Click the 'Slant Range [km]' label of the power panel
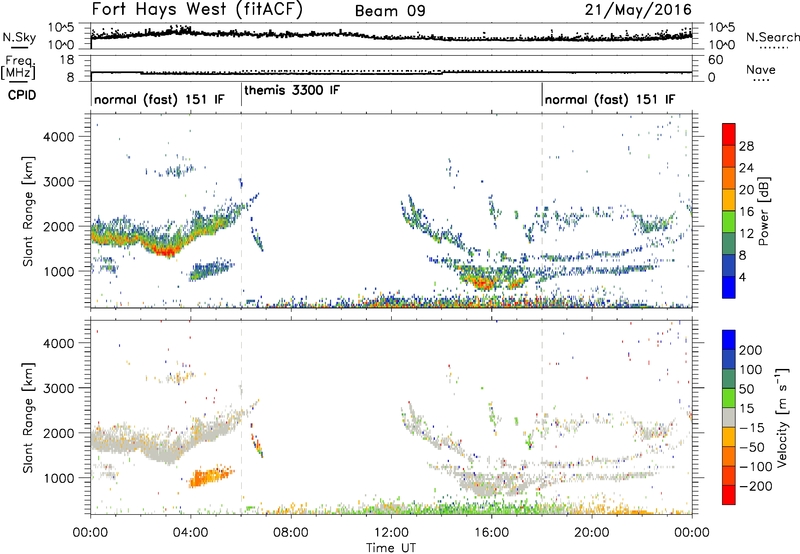Image resolution: width=800 pixels, height=554 pixels. 28,211
